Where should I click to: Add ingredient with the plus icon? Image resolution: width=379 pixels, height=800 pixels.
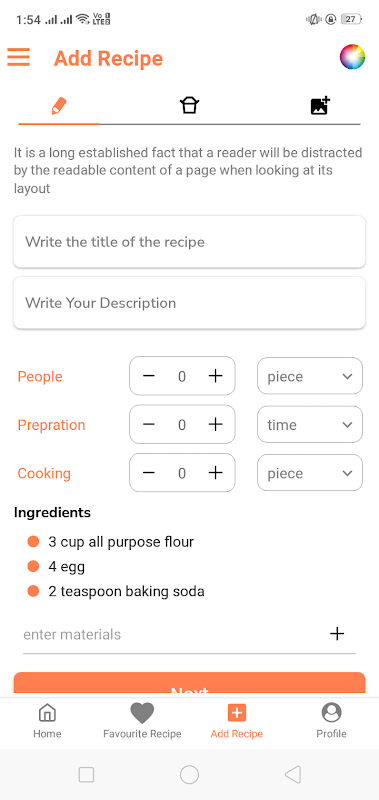[337, 634]
